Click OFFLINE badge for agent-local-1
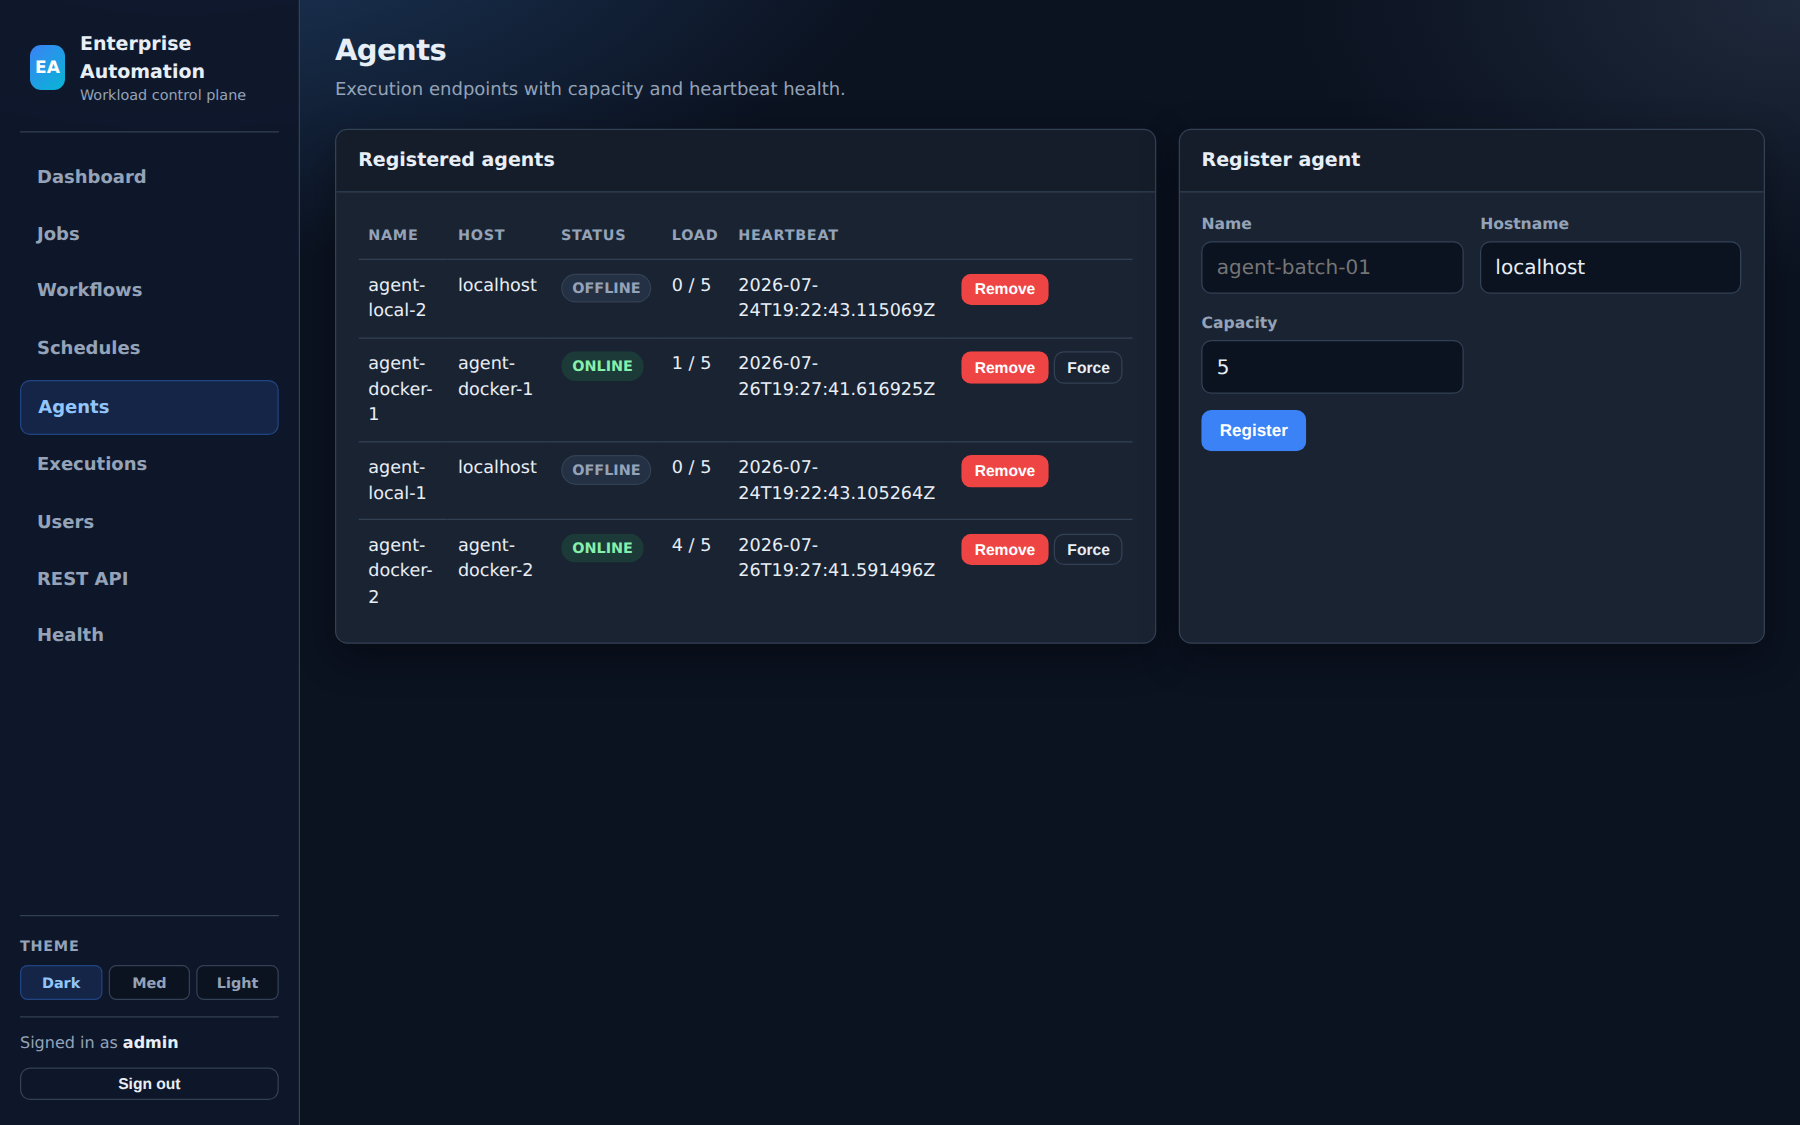 pos(606,470)
